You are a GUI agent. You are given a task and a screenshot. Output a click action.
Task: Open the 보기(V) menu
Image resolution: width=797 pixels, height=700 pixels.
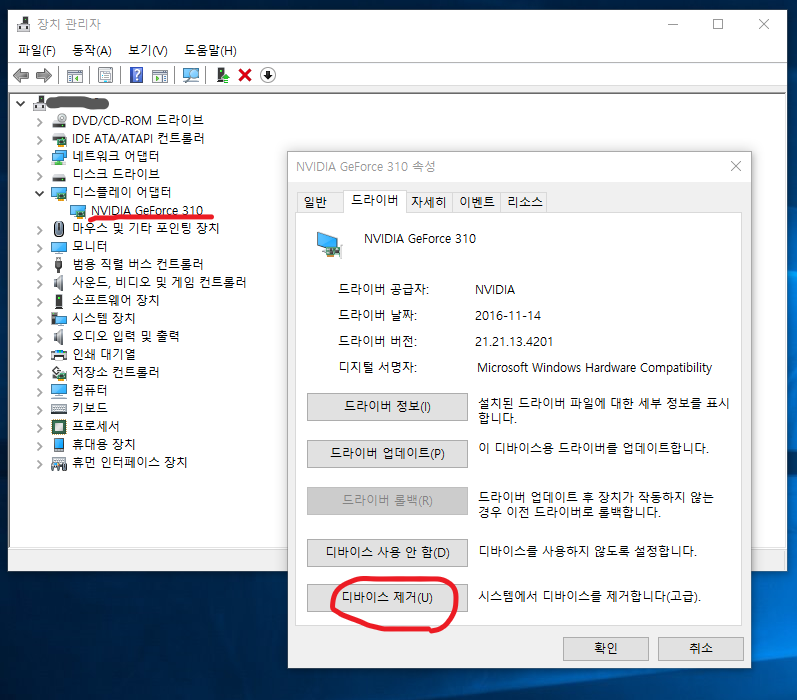(147, 50)
